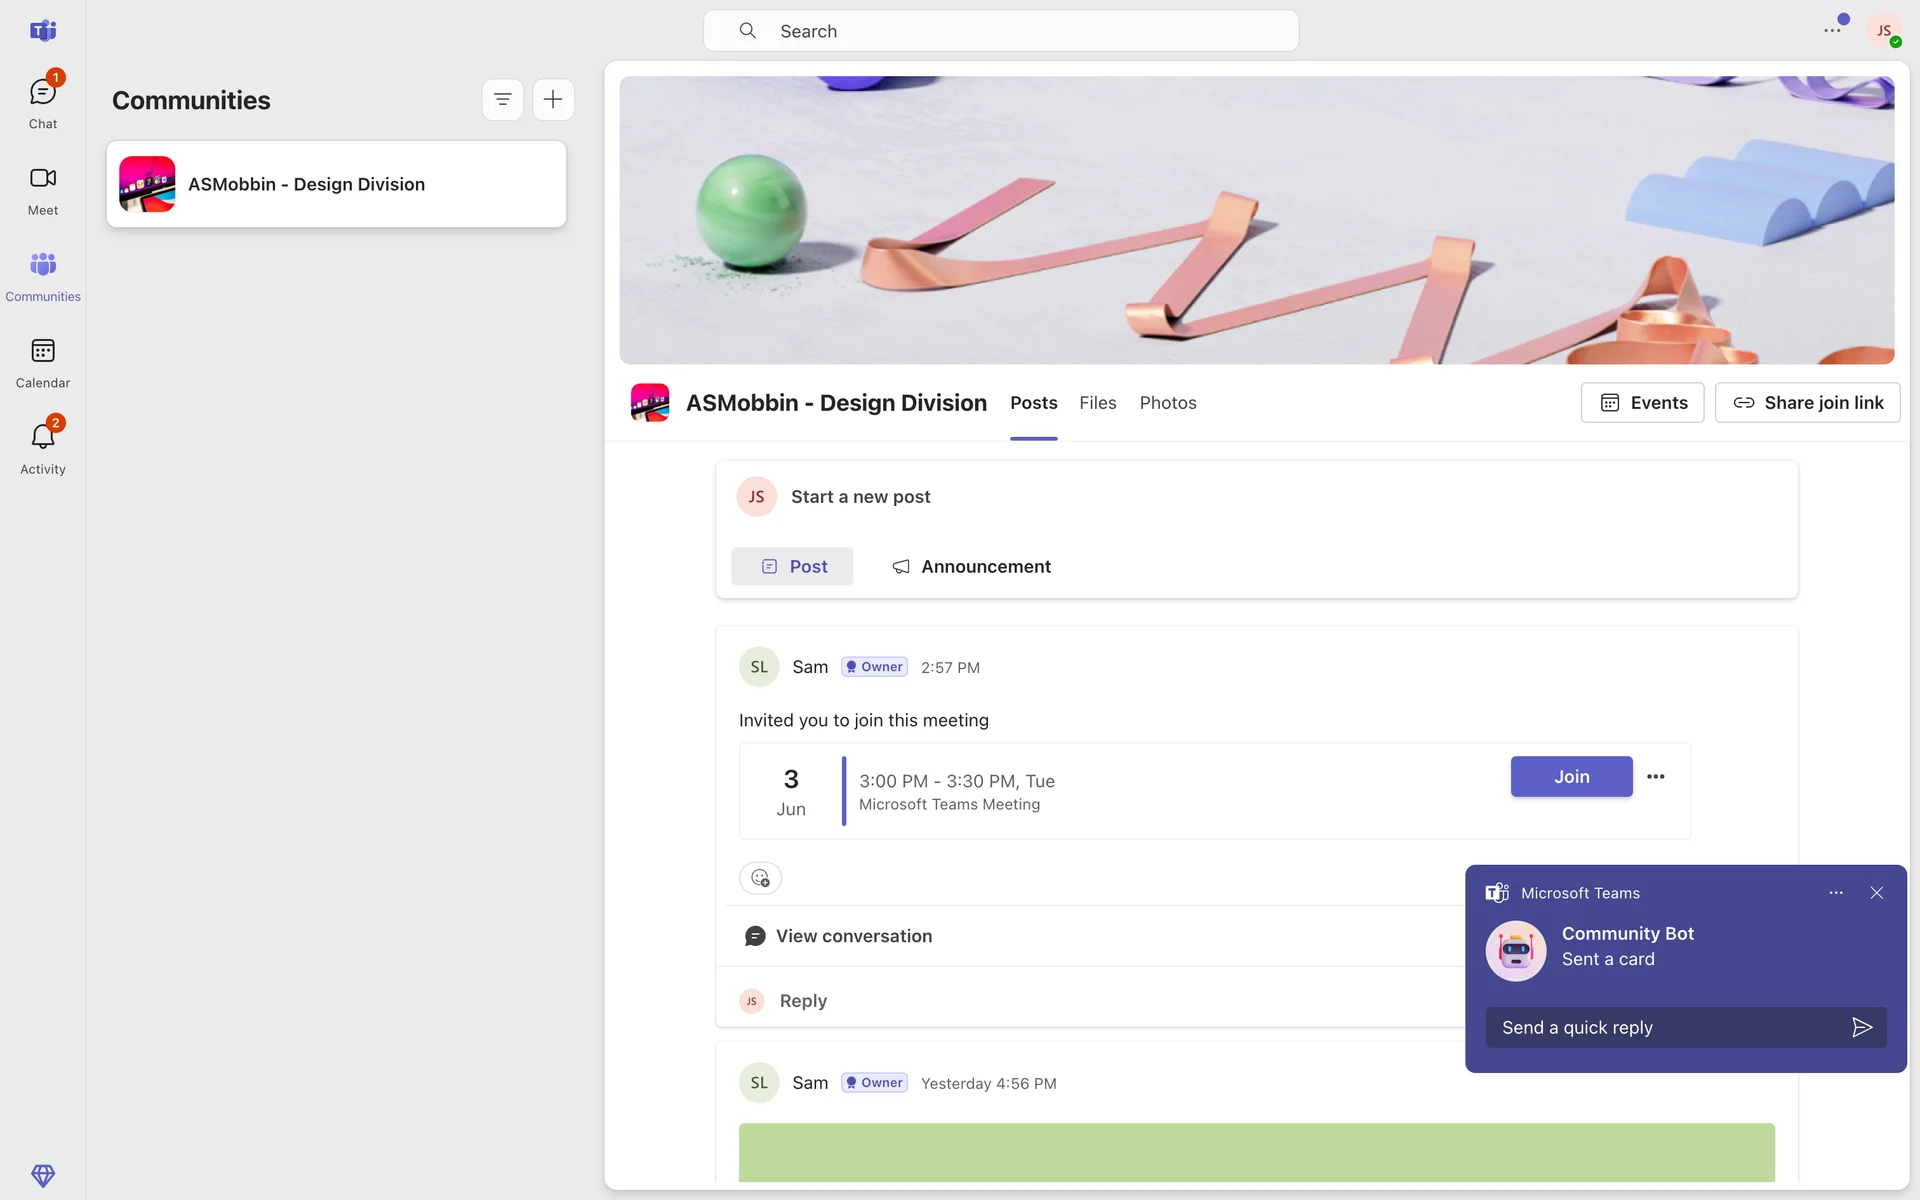Dismiss the Community Bot notification
1920x1200 pixels.
(x=1877, y=893)
